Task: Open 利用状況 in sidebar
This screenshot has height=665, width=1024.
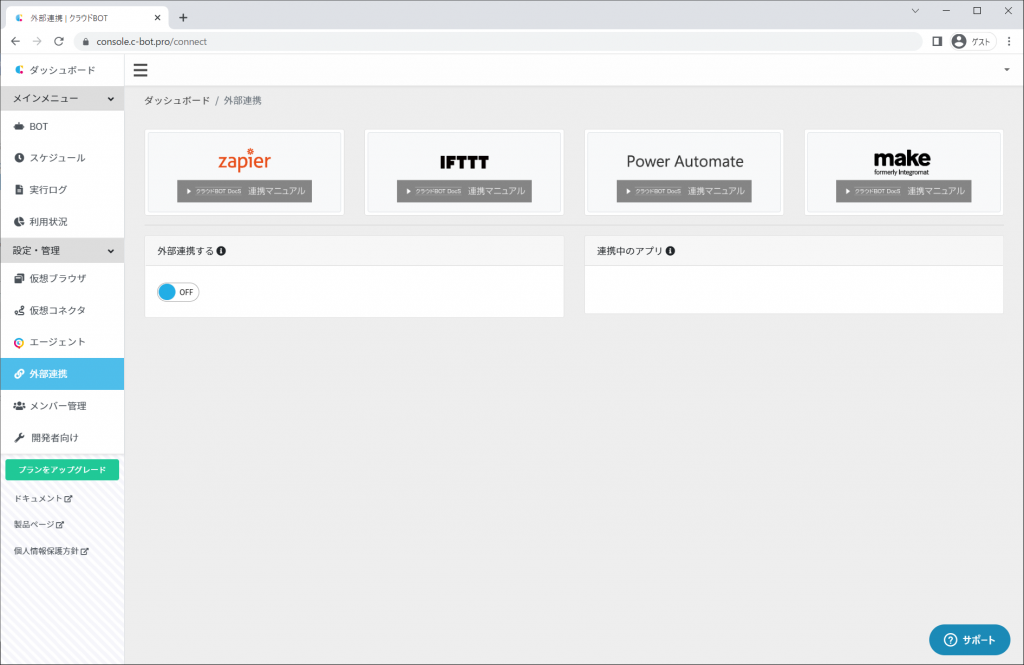Action: (x=62, y=221)
